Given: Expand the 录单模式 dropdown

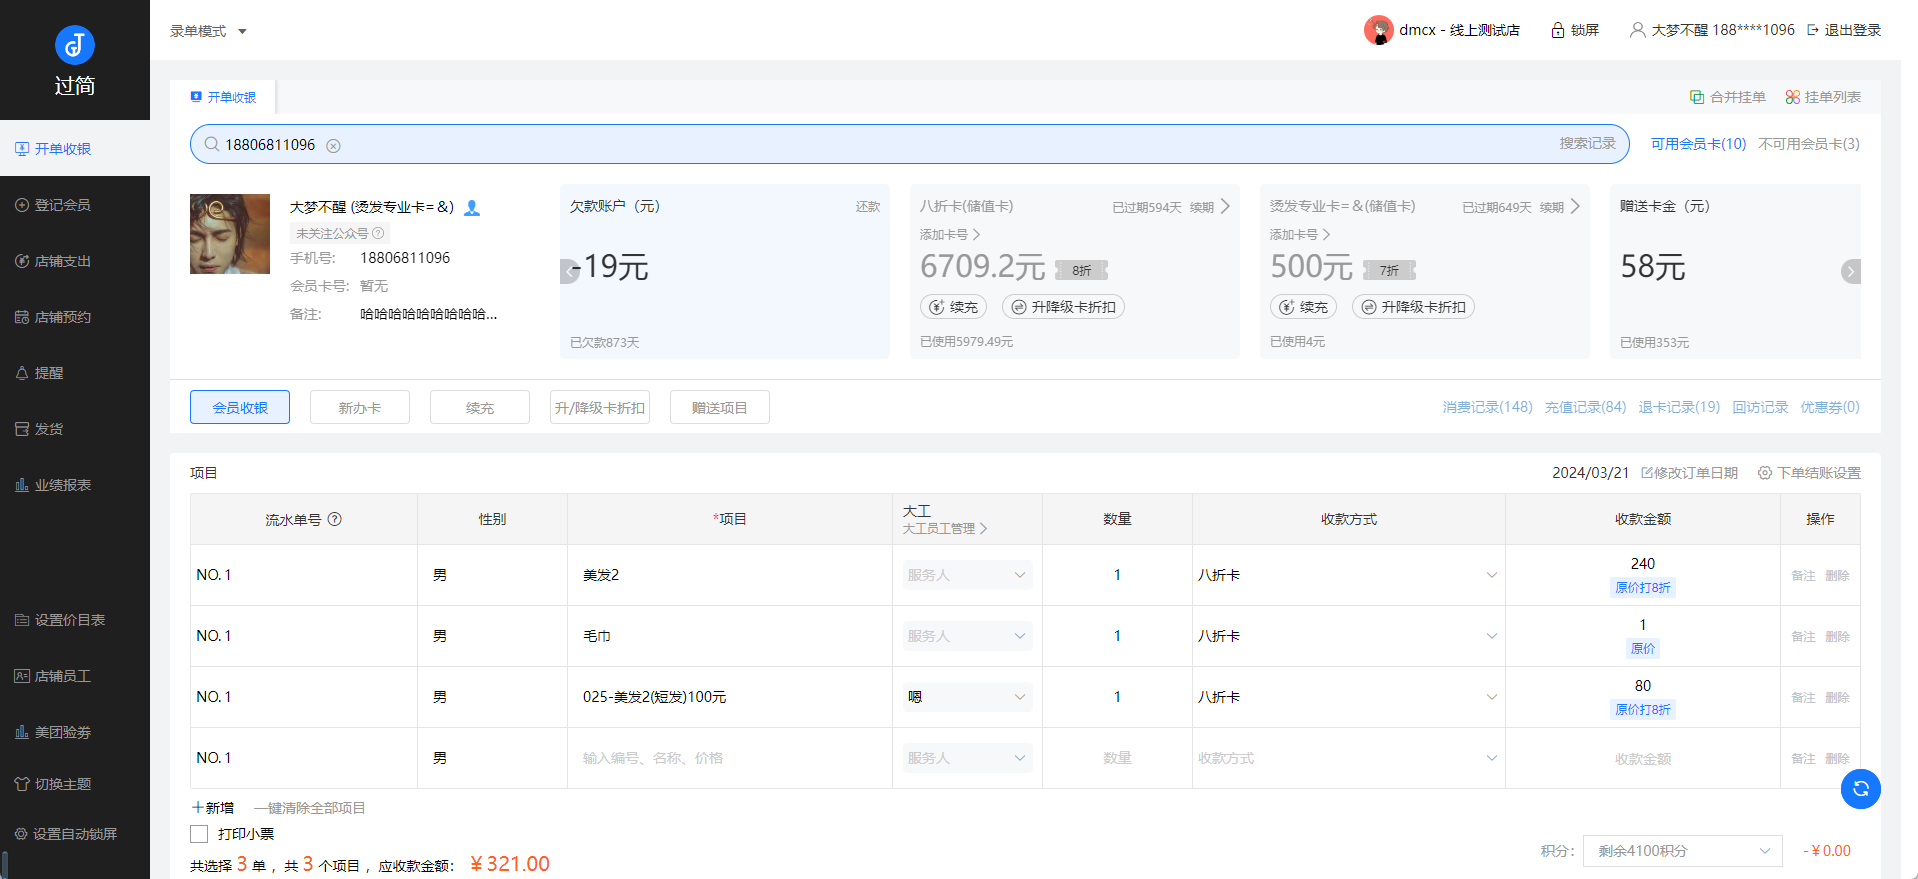Looking at the screenshot, I should (x=208, y=31).
